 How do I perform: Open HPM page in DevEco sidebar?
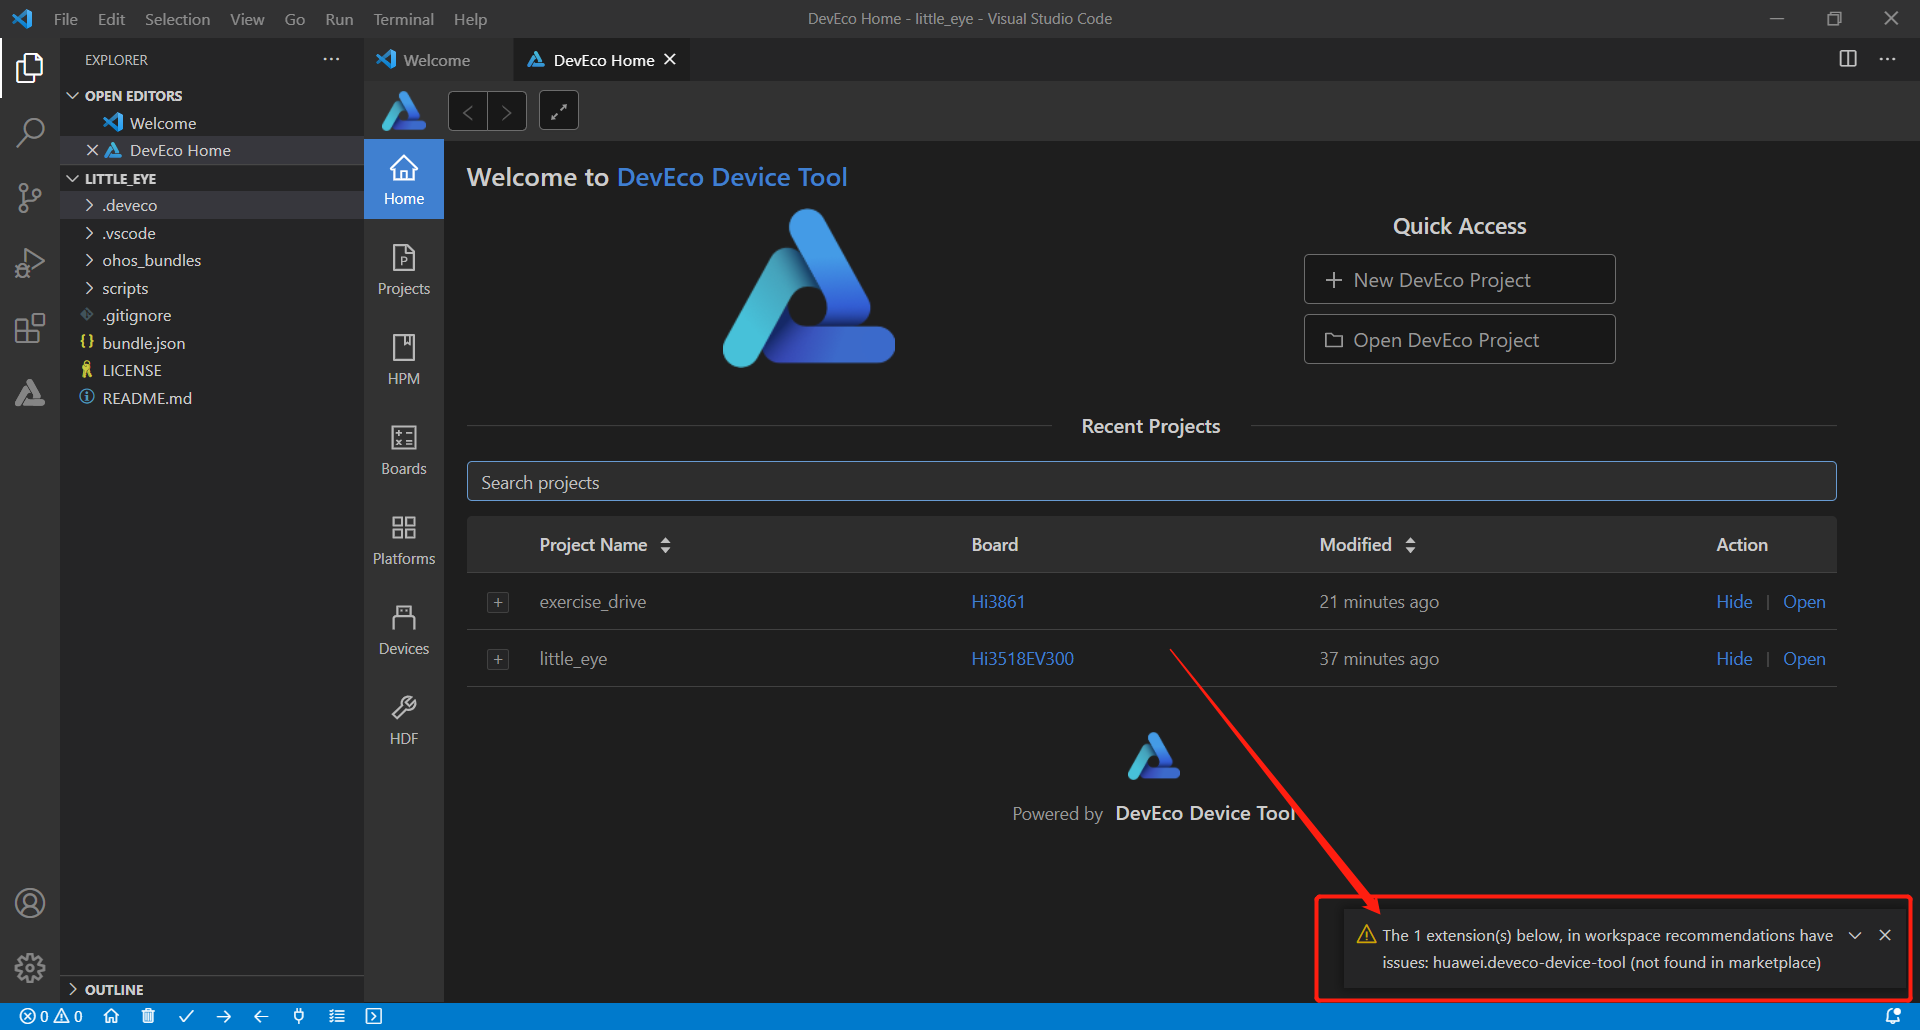pyautogui.click(x=404, y=360)
